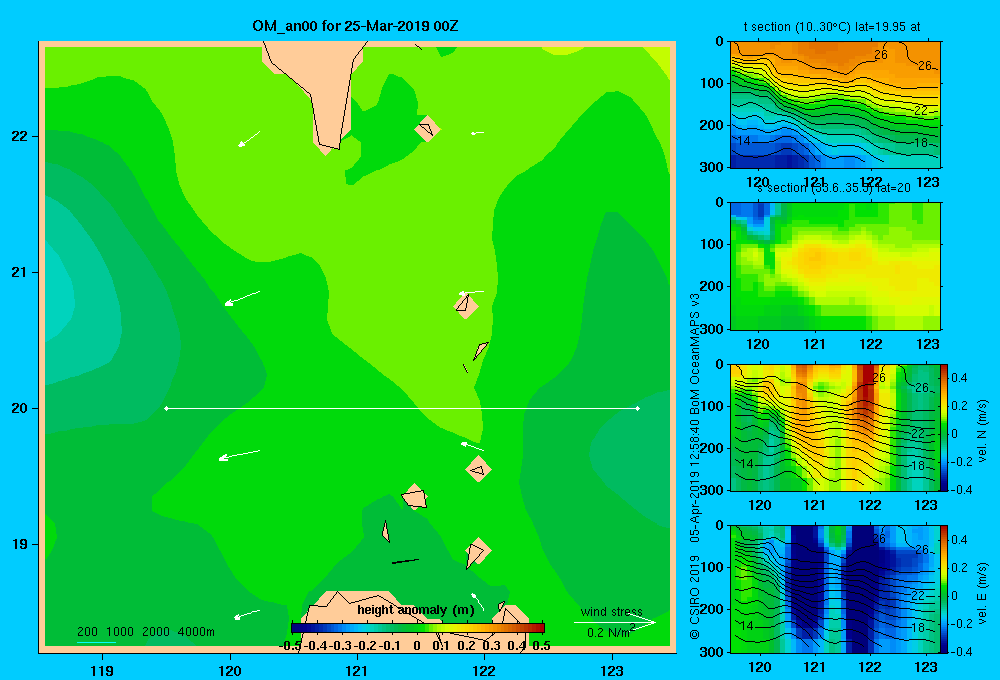The height and width of the screenshot is (680, 1000).
Task: Click the west endpoint marker of the section line
Action: point(166,408)
